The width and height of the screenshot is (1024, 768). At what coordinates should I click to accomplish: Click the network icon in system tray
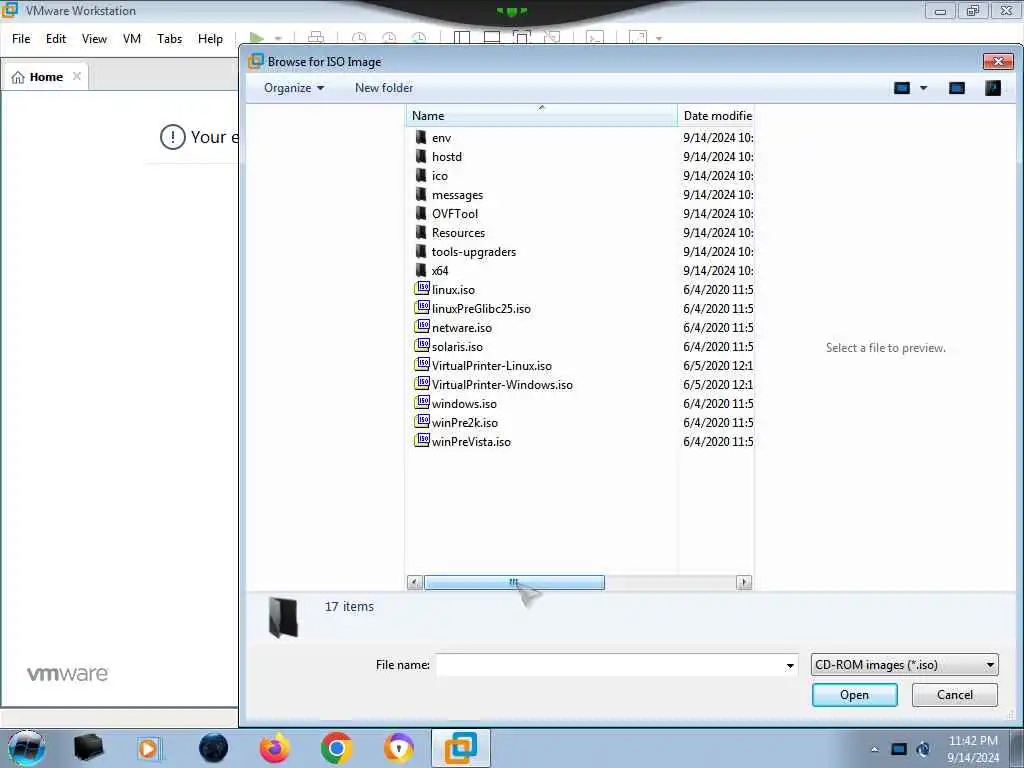[899, 749]
